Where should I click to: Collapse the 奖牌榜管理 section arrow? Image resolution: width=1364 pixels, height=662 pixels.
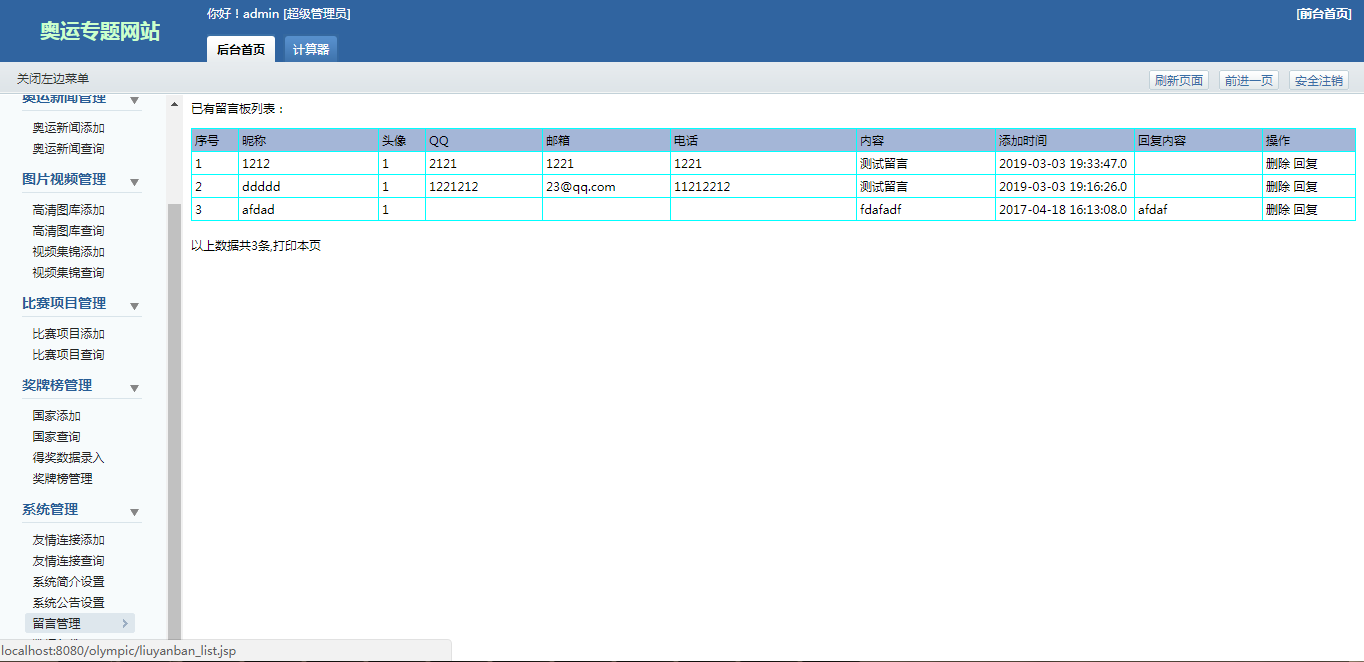[x=134, y=388]
